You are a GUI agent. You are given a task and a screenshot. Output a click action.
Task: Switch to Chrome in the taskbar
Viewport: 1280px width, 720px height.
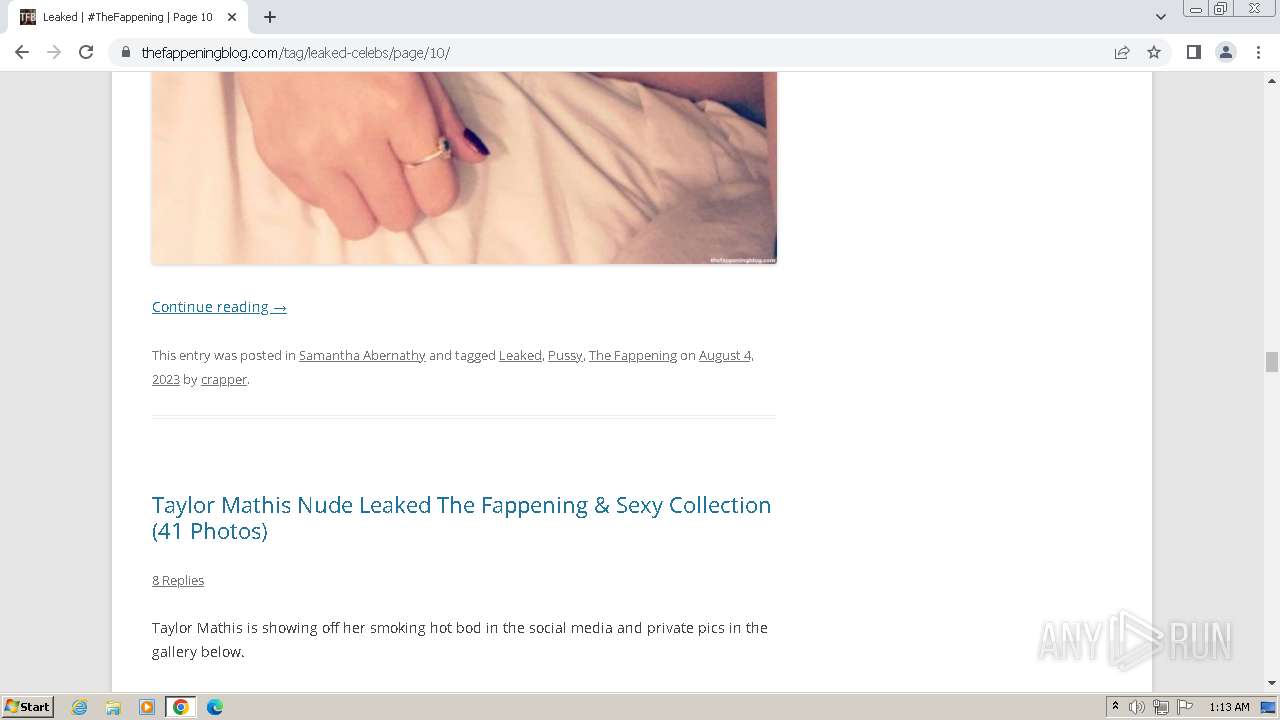(x=181, y=707)
